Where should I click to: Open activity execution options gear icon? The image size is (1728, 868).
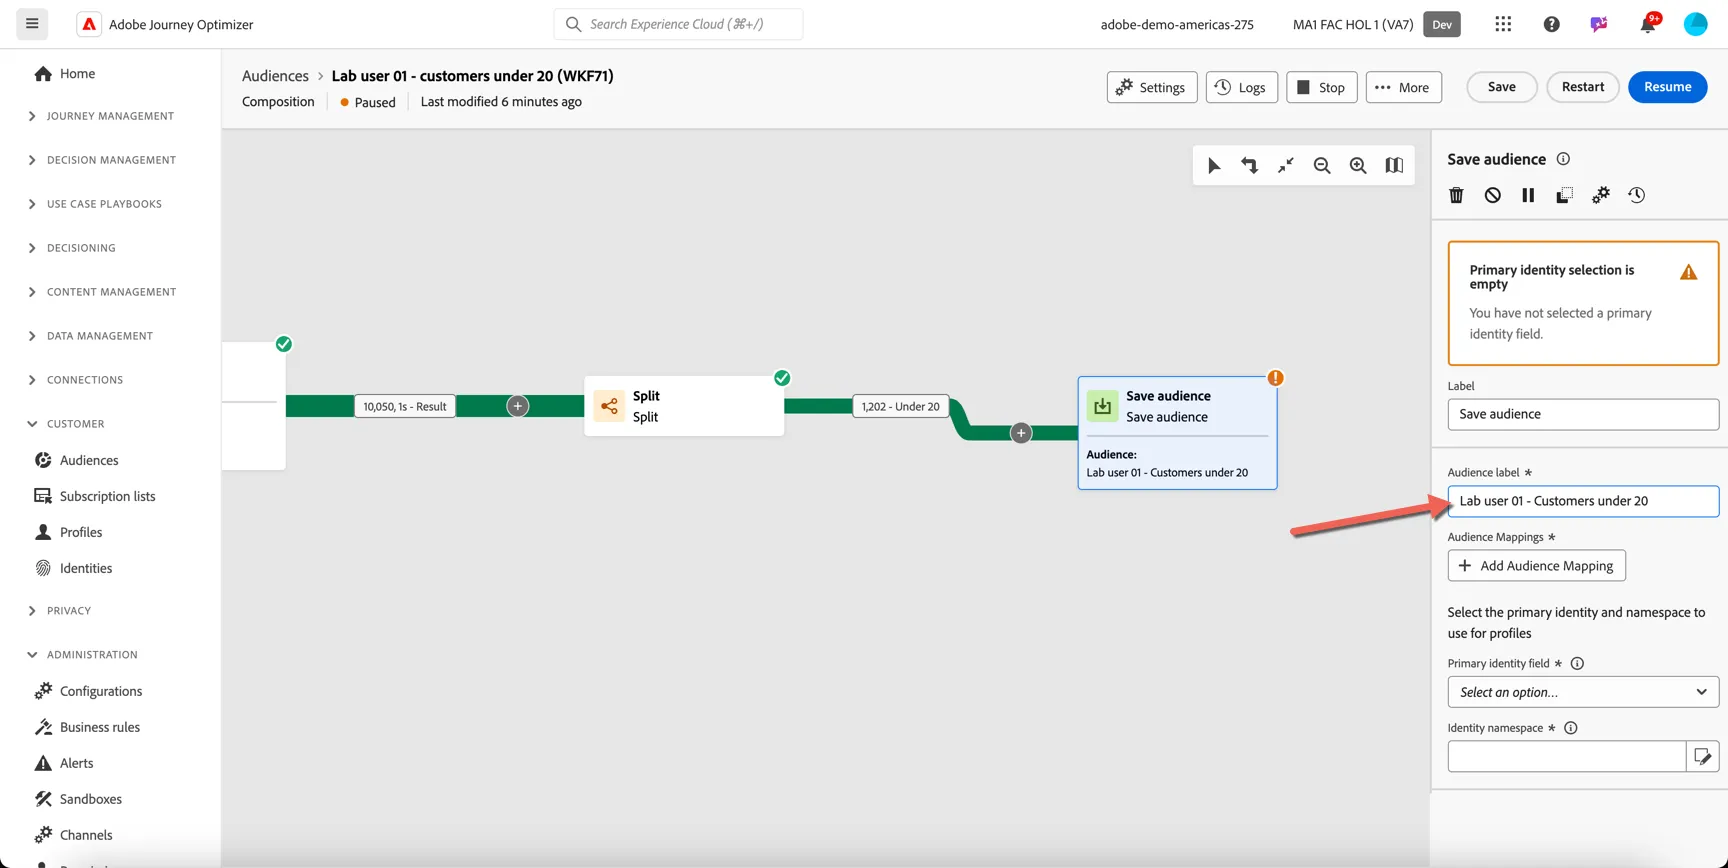(x=1600, y=195)
